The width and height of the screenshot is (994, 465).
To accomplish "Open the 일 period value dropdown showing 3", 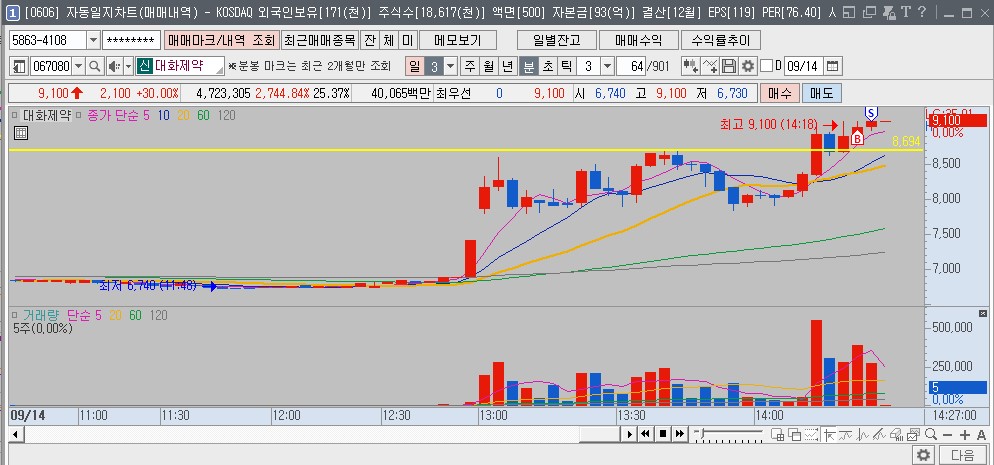I will [x=451, y=66].
